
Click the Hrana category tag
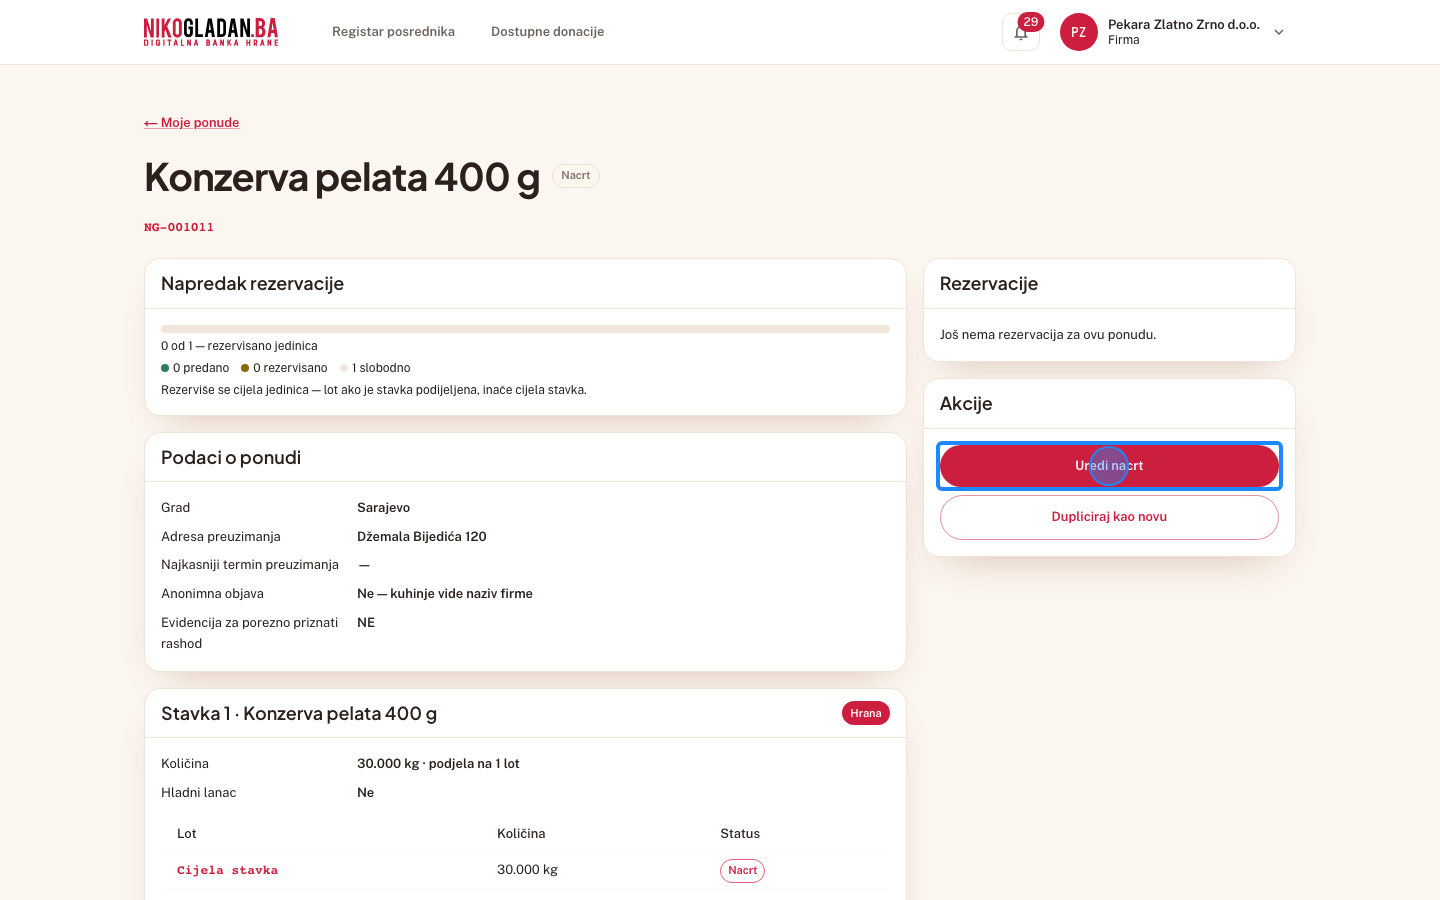coord(866,713)
